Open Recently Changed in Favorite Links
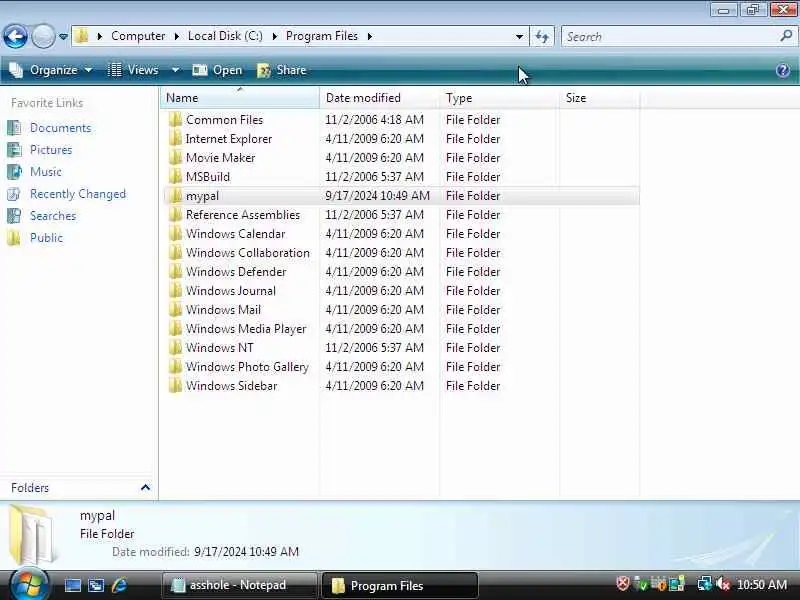The width and height of the screenshot is (800, 600). coord(78,194)
